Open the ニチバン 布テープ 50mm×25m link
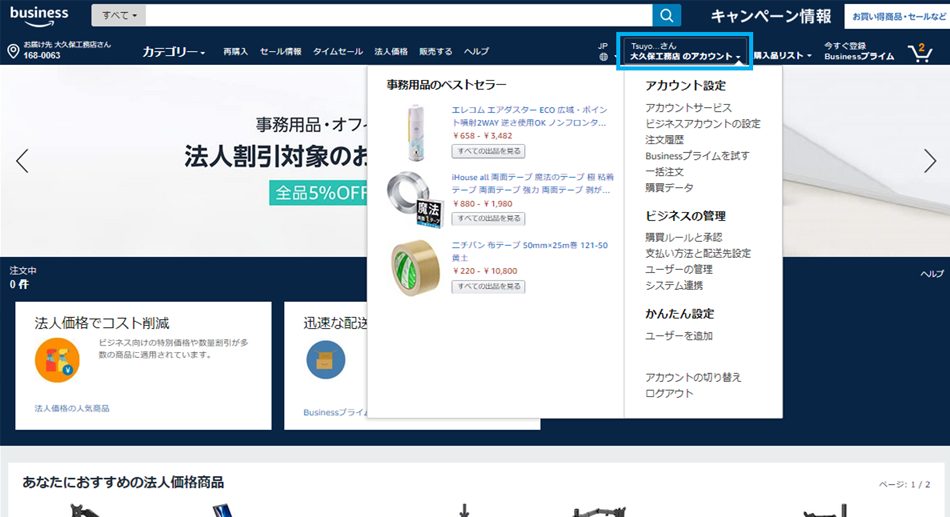Image resolution: width=950 pixels, height=517 pixels. 530,251
